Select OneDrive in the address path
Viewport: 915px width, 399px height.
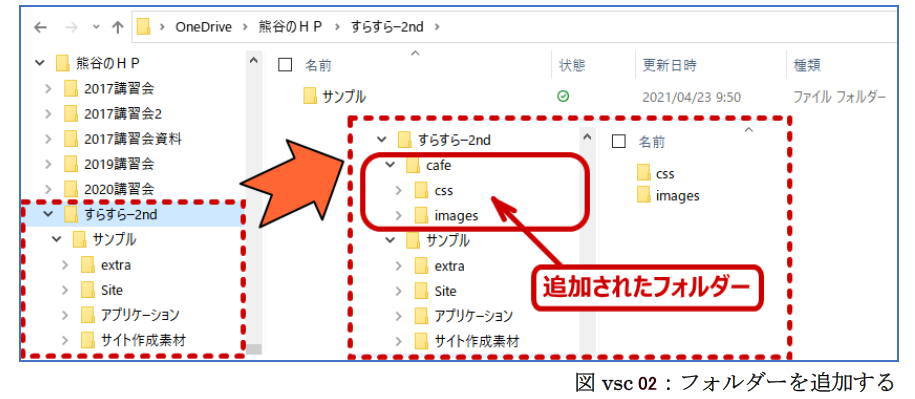point(204,27)
